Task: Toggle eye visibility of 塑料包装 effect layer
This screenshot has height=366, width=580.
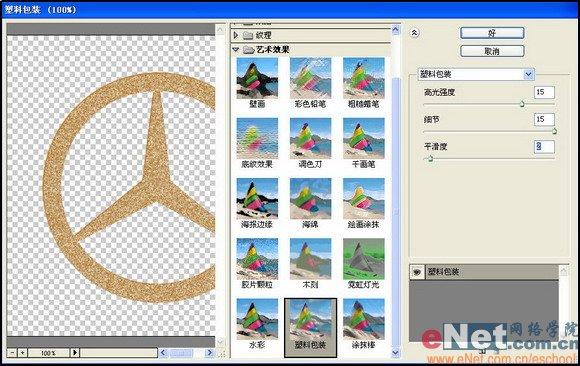Action: [417, 272]
